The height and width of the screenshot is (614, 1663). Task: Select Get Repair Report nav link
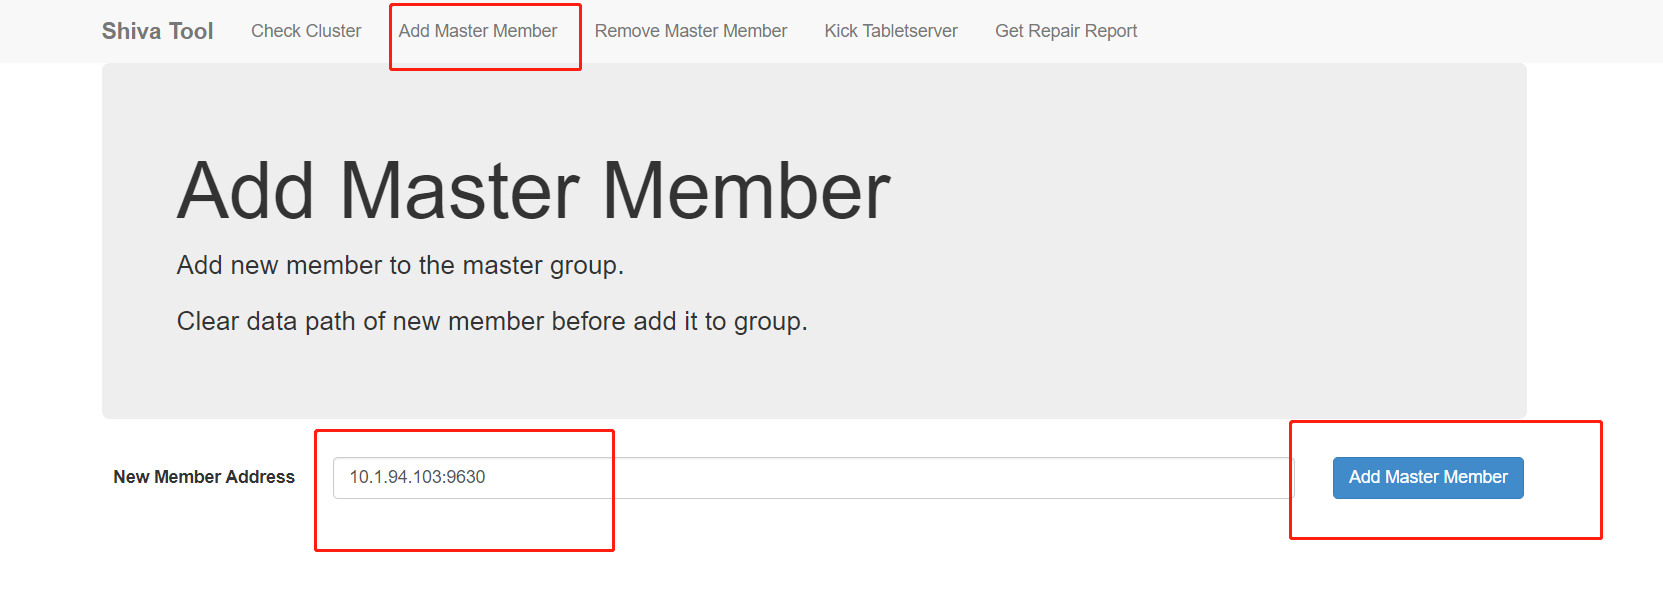pos(1065,31)
